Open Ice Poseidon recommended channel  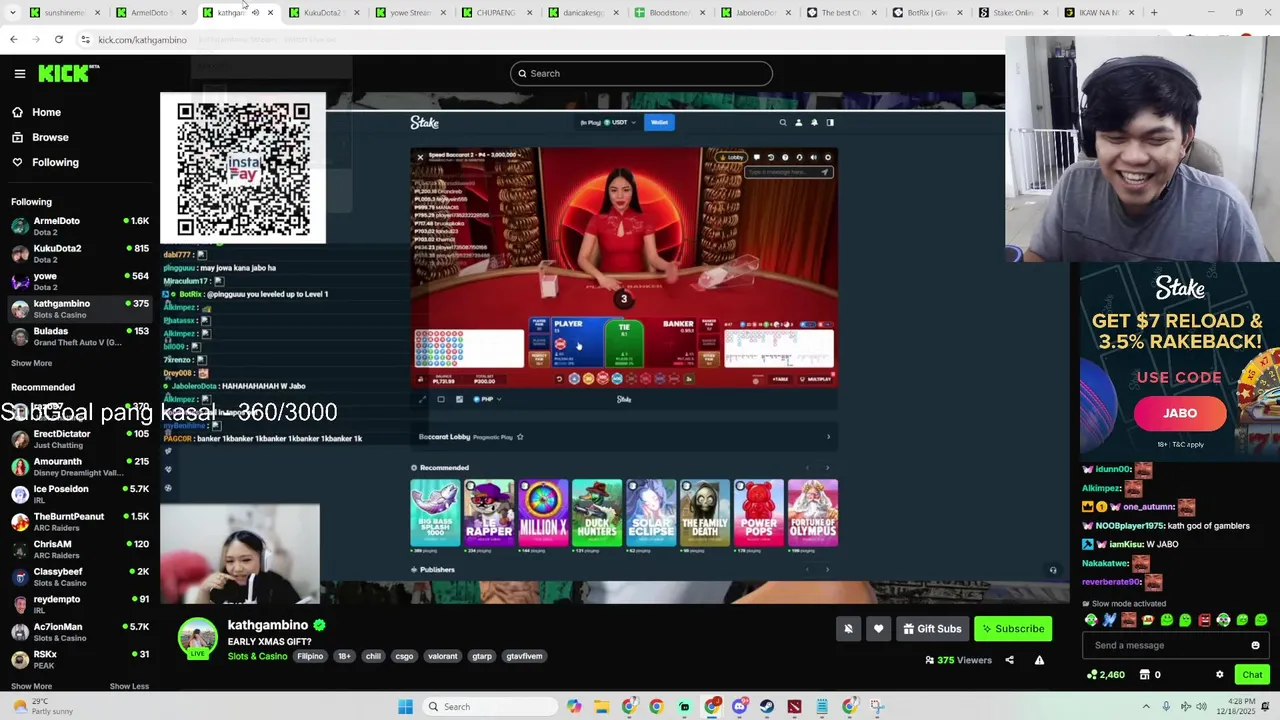coord(80,494)
